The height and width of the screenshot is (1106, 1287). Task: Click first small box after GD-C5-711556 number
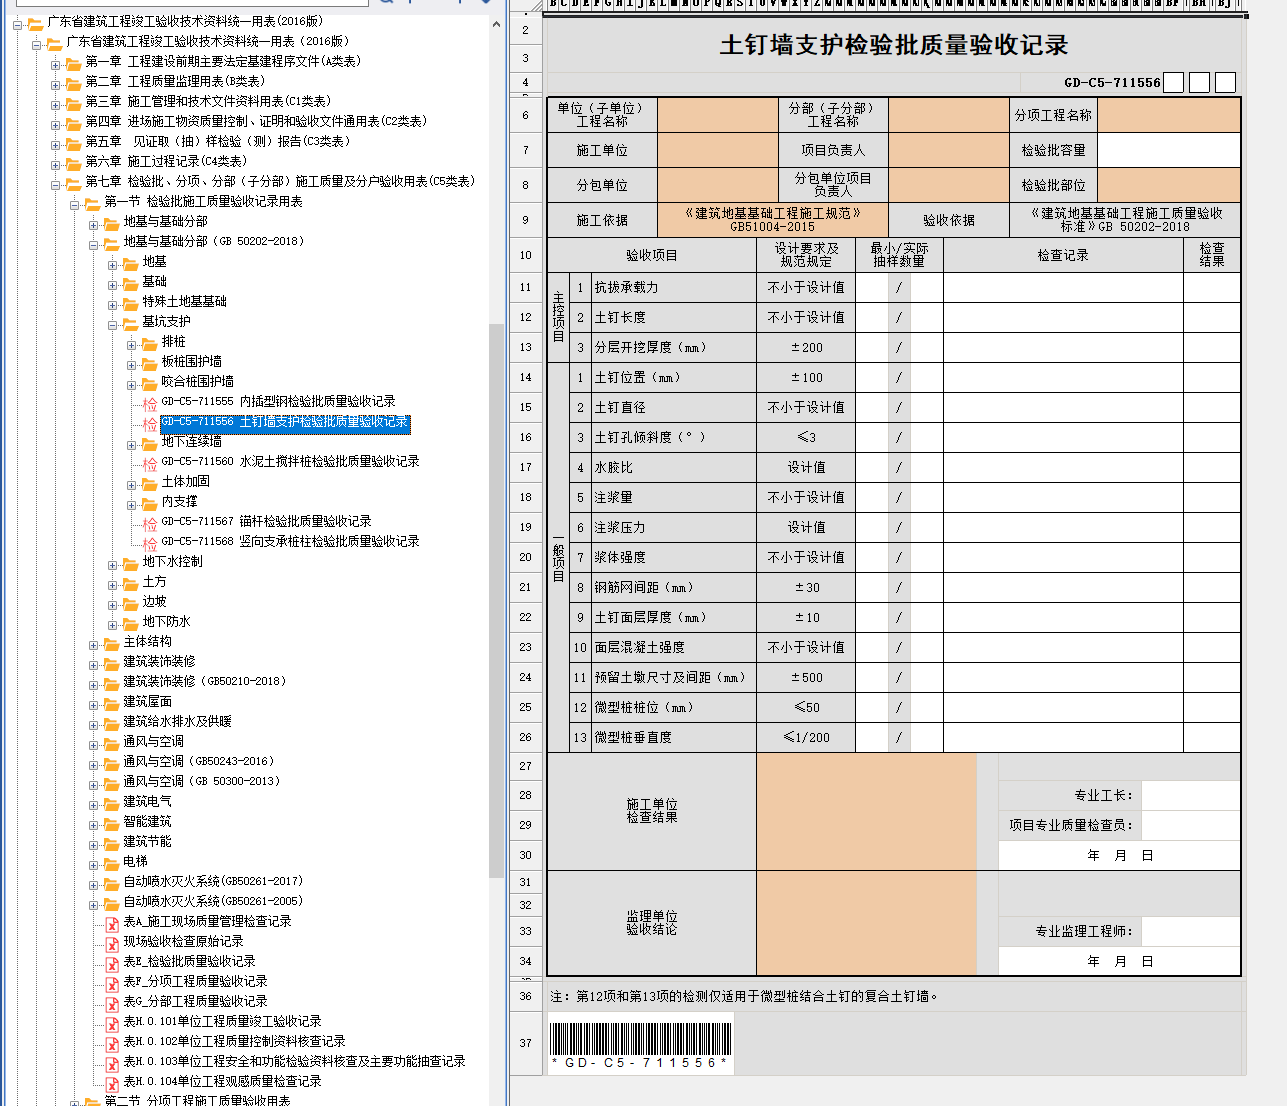pyautogui.click(x=1174, y=83)
